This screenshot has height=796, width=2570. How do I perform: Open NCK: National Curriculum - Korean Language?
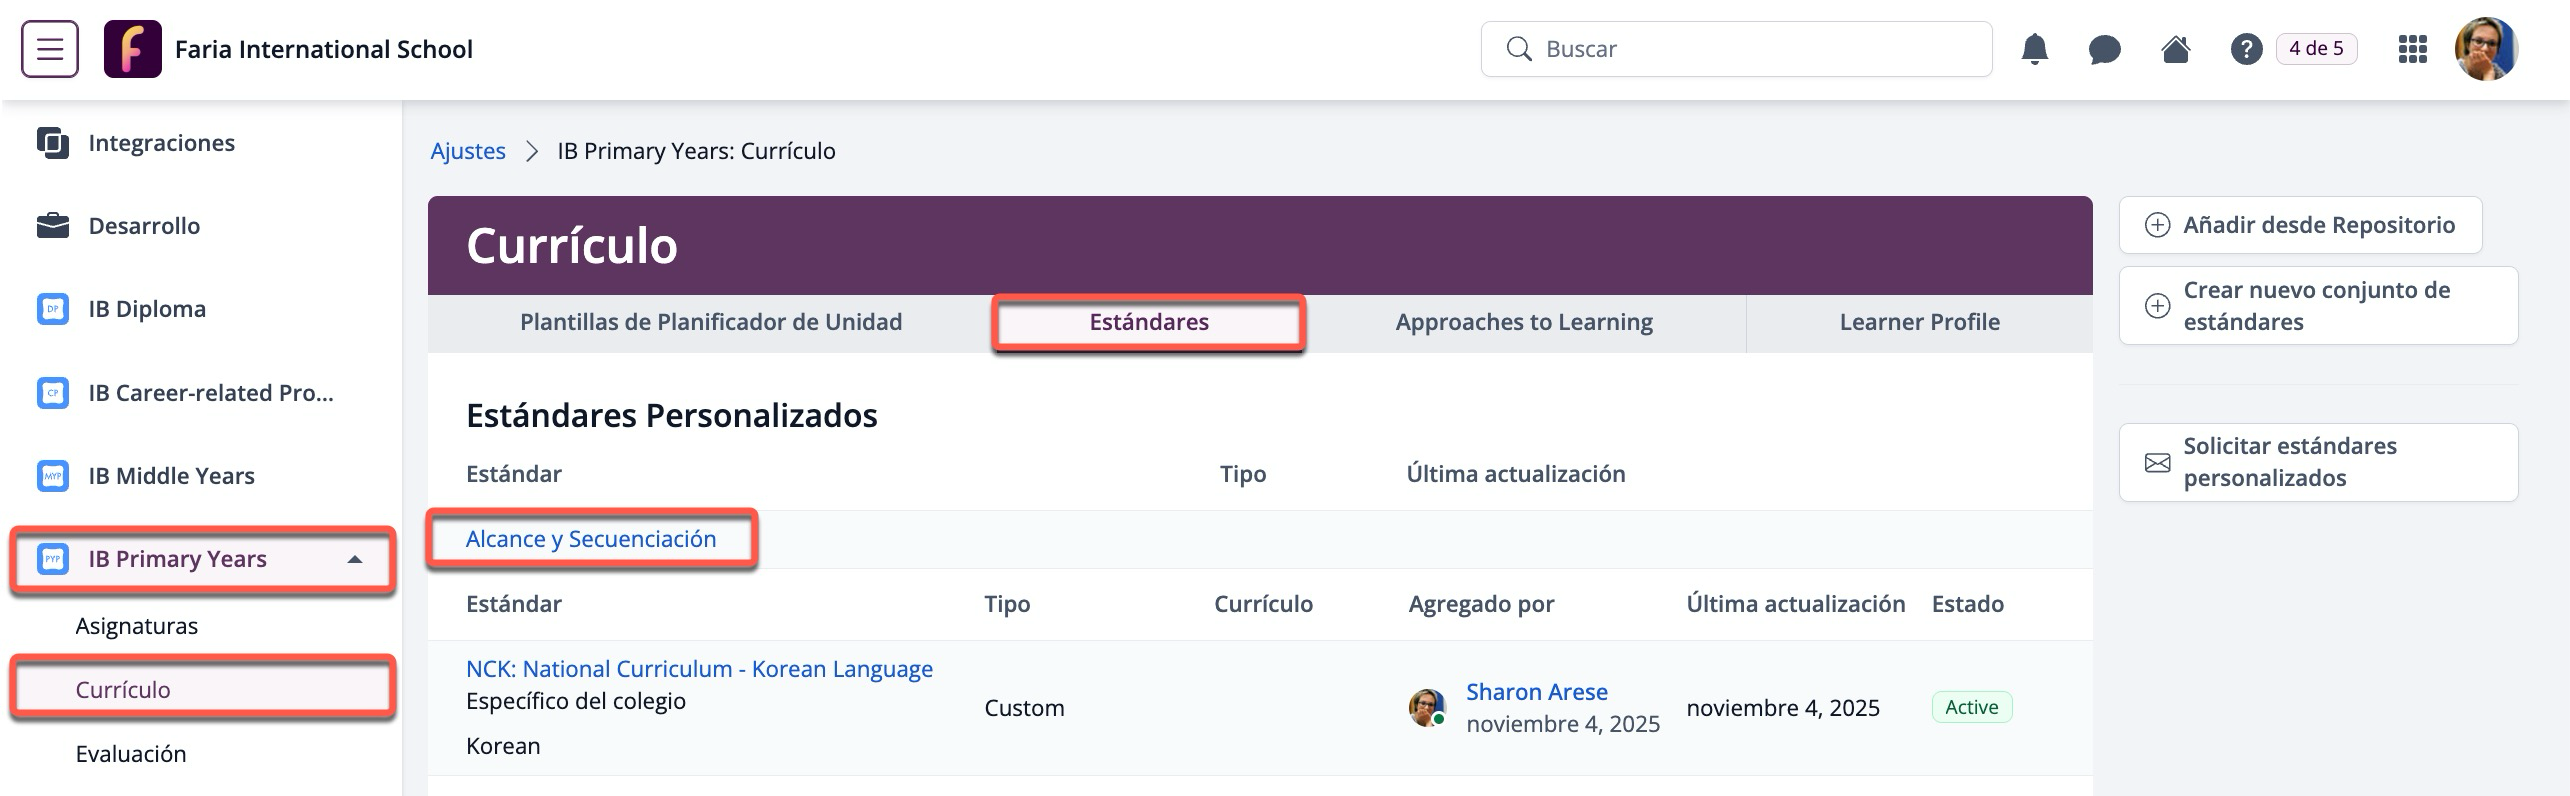coord(699,669)
